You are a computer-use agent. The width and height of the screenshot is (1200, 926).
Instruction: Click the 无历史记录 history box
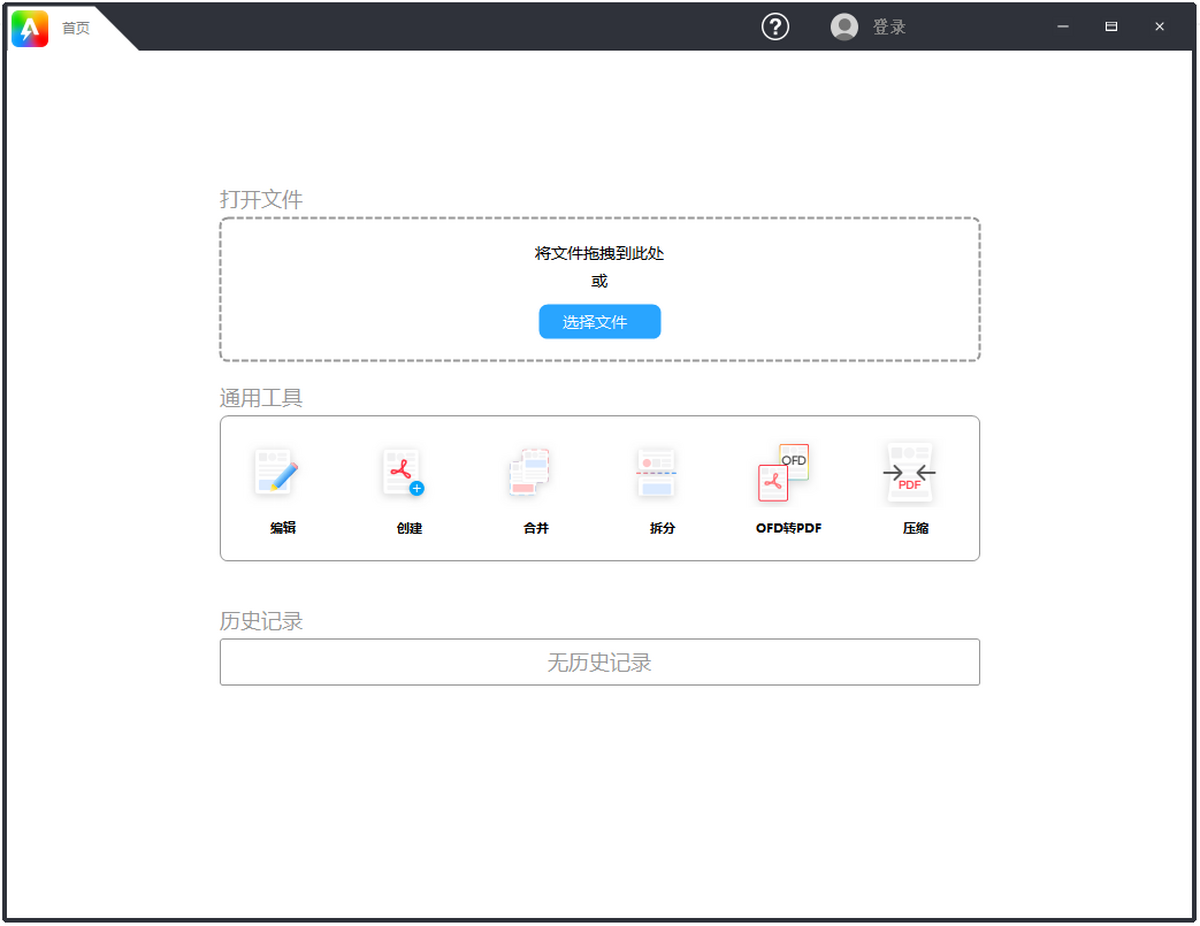pos(600,662)
